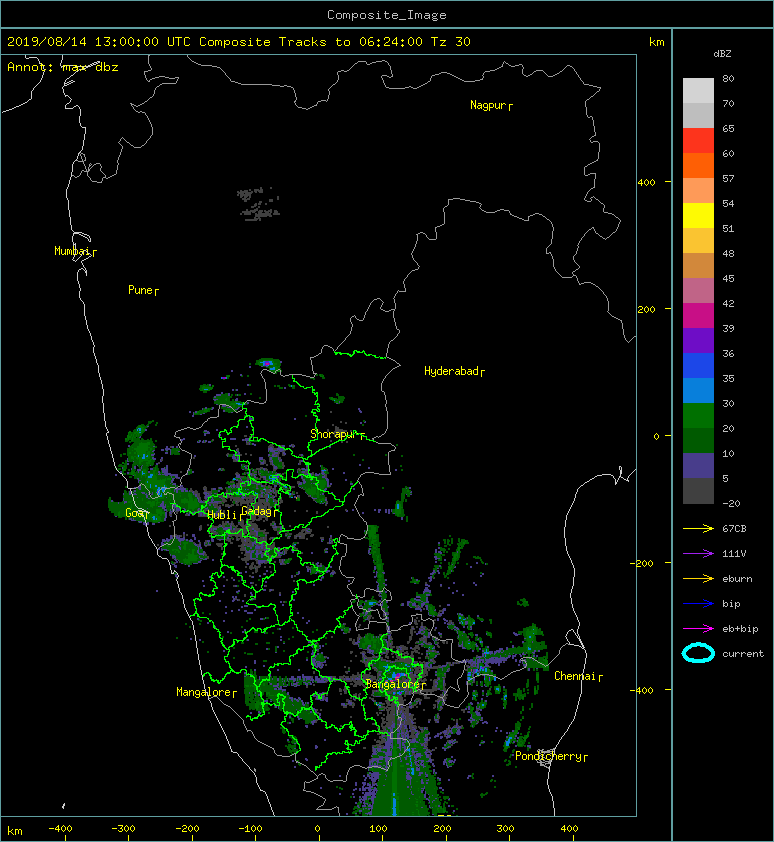Screen dimensions: 774x842
Task: Click the Hubli city label
Action: tap(222, 515)
